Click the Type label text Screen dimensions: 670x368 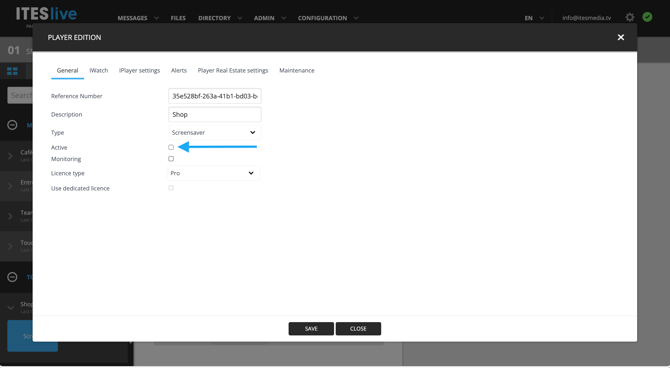pos(57,132)
